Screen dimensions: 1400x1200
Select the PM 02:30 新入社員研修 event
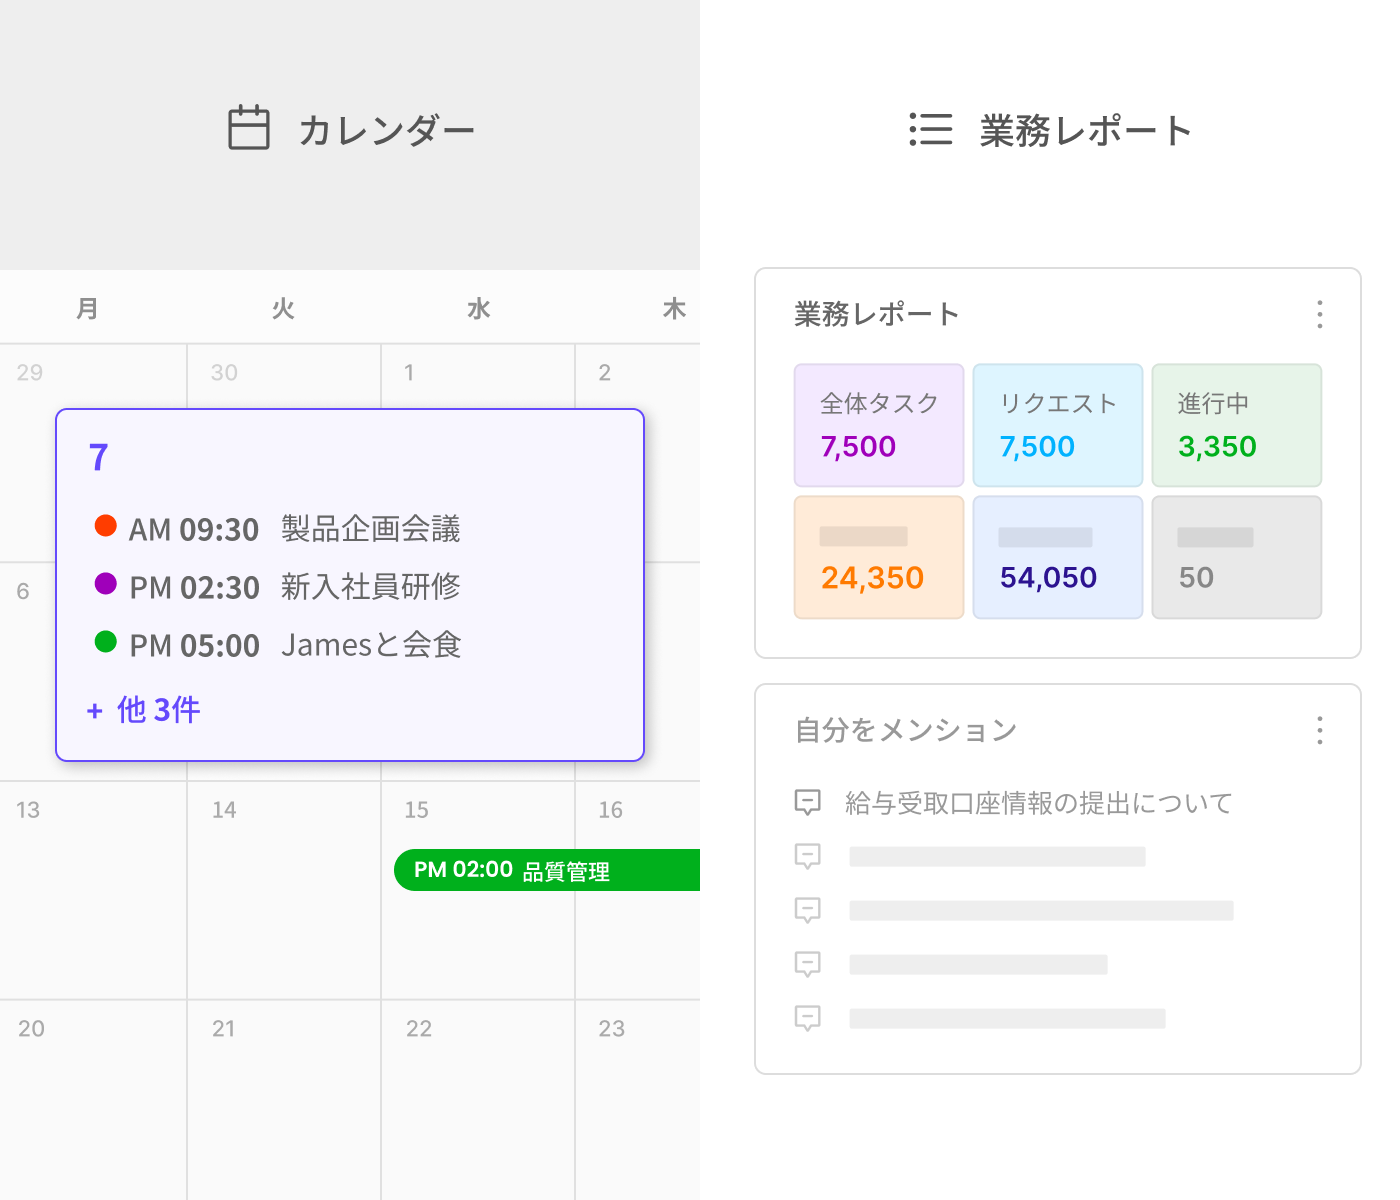point(294,587)
